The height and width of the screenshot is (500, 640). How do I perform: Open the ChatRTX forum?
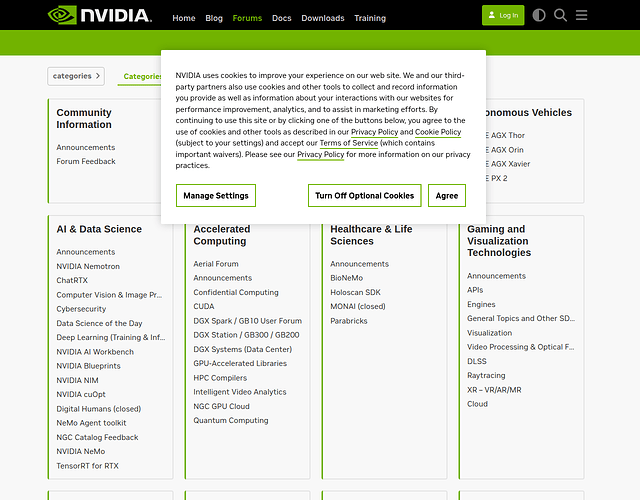(72, 280)
